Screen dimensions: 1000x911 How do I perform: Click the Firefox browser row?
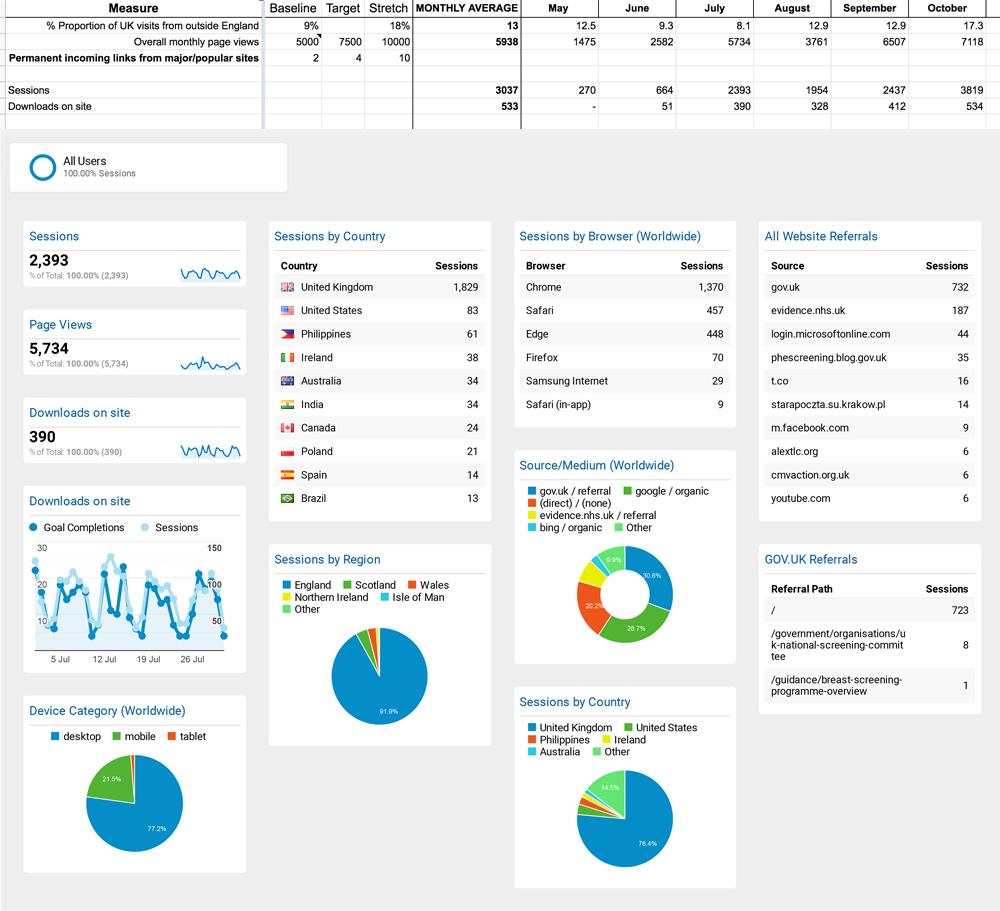click(x=624, y=358)
